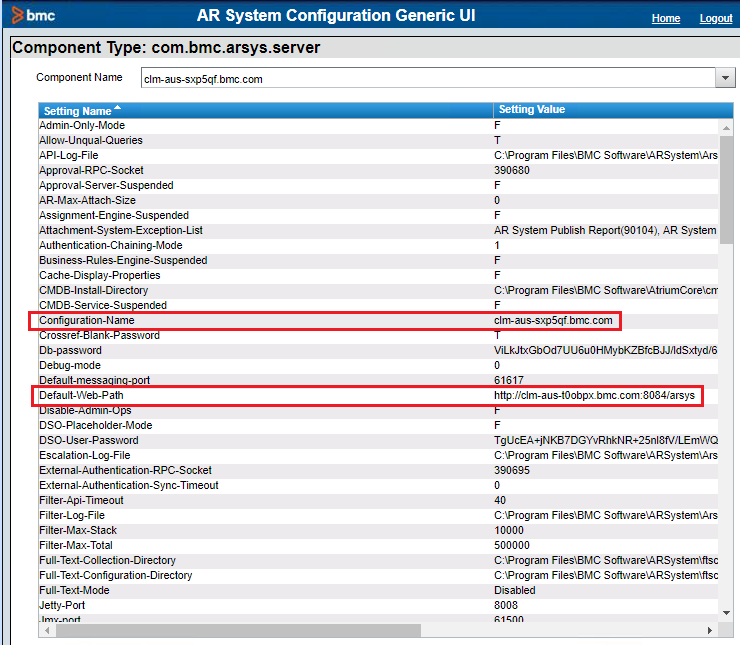Select Attachment-System-Exception-List setting
Screen dimensions: 740x645
click(x=121, y=230)
